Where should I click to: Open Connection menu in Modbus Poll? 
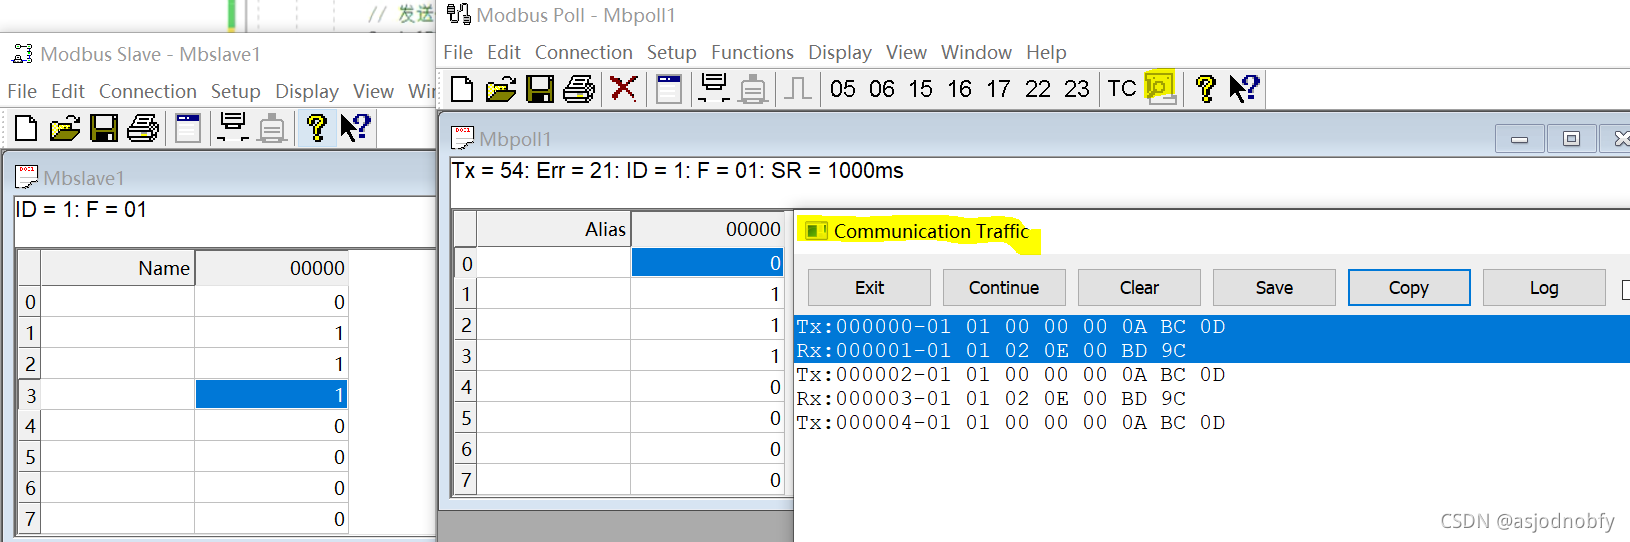click(x=584, y=52)
